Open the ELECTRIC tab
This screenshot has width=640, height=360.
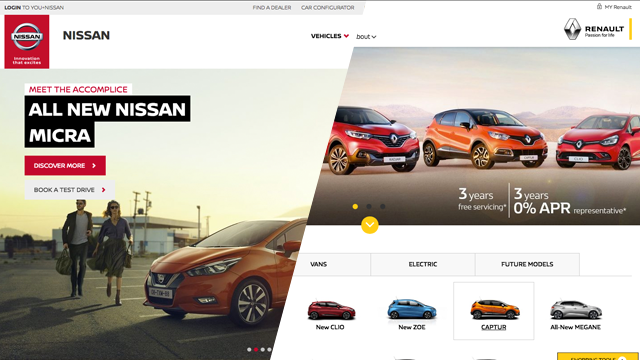click(x=423, y=264)
